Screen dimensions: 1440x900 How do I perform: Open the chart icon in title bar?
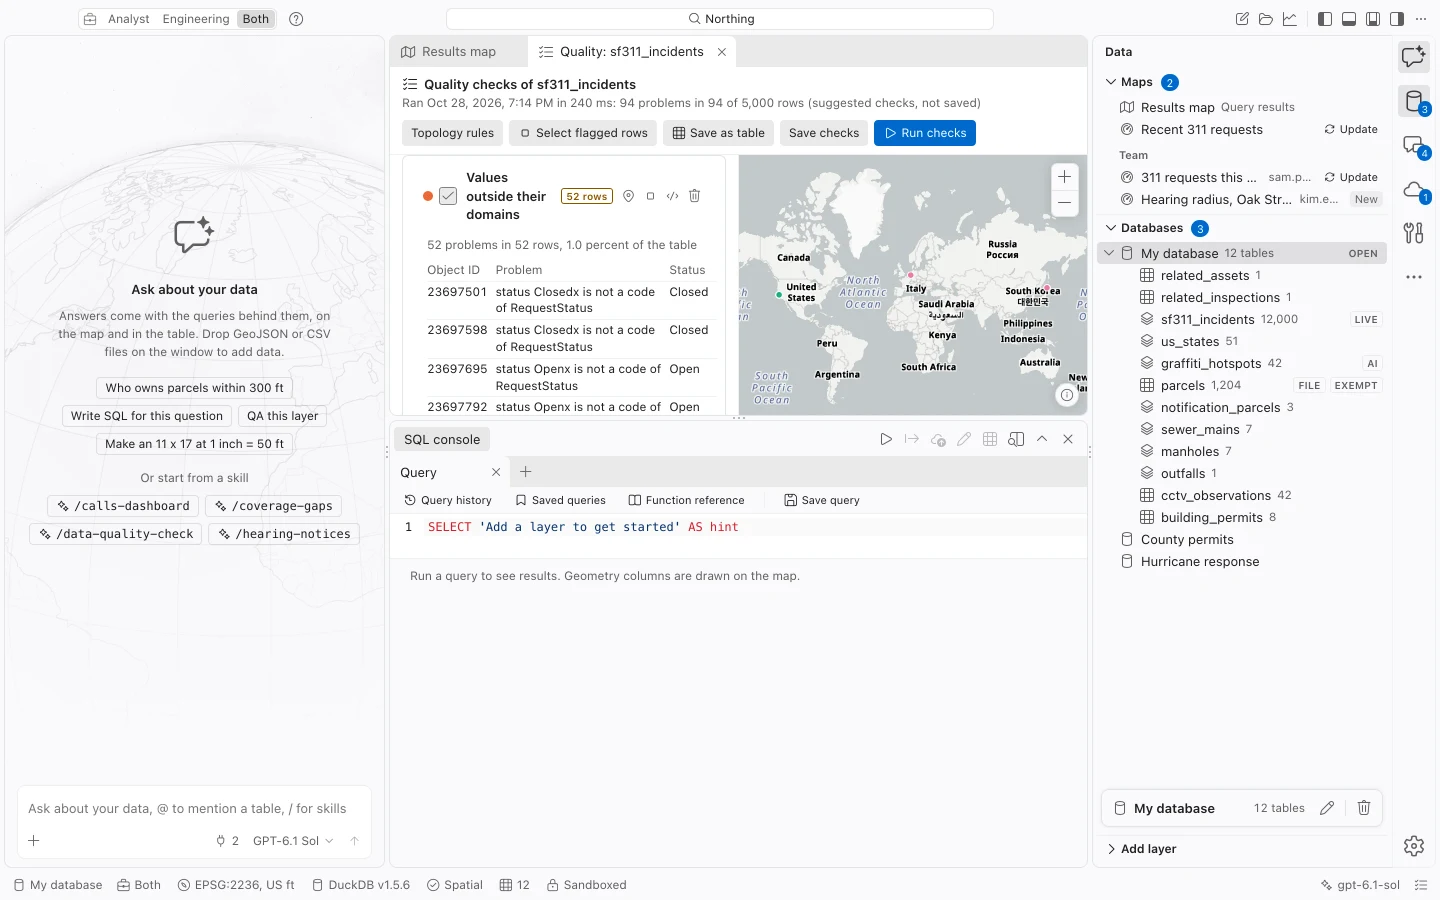pos(1290,19)
